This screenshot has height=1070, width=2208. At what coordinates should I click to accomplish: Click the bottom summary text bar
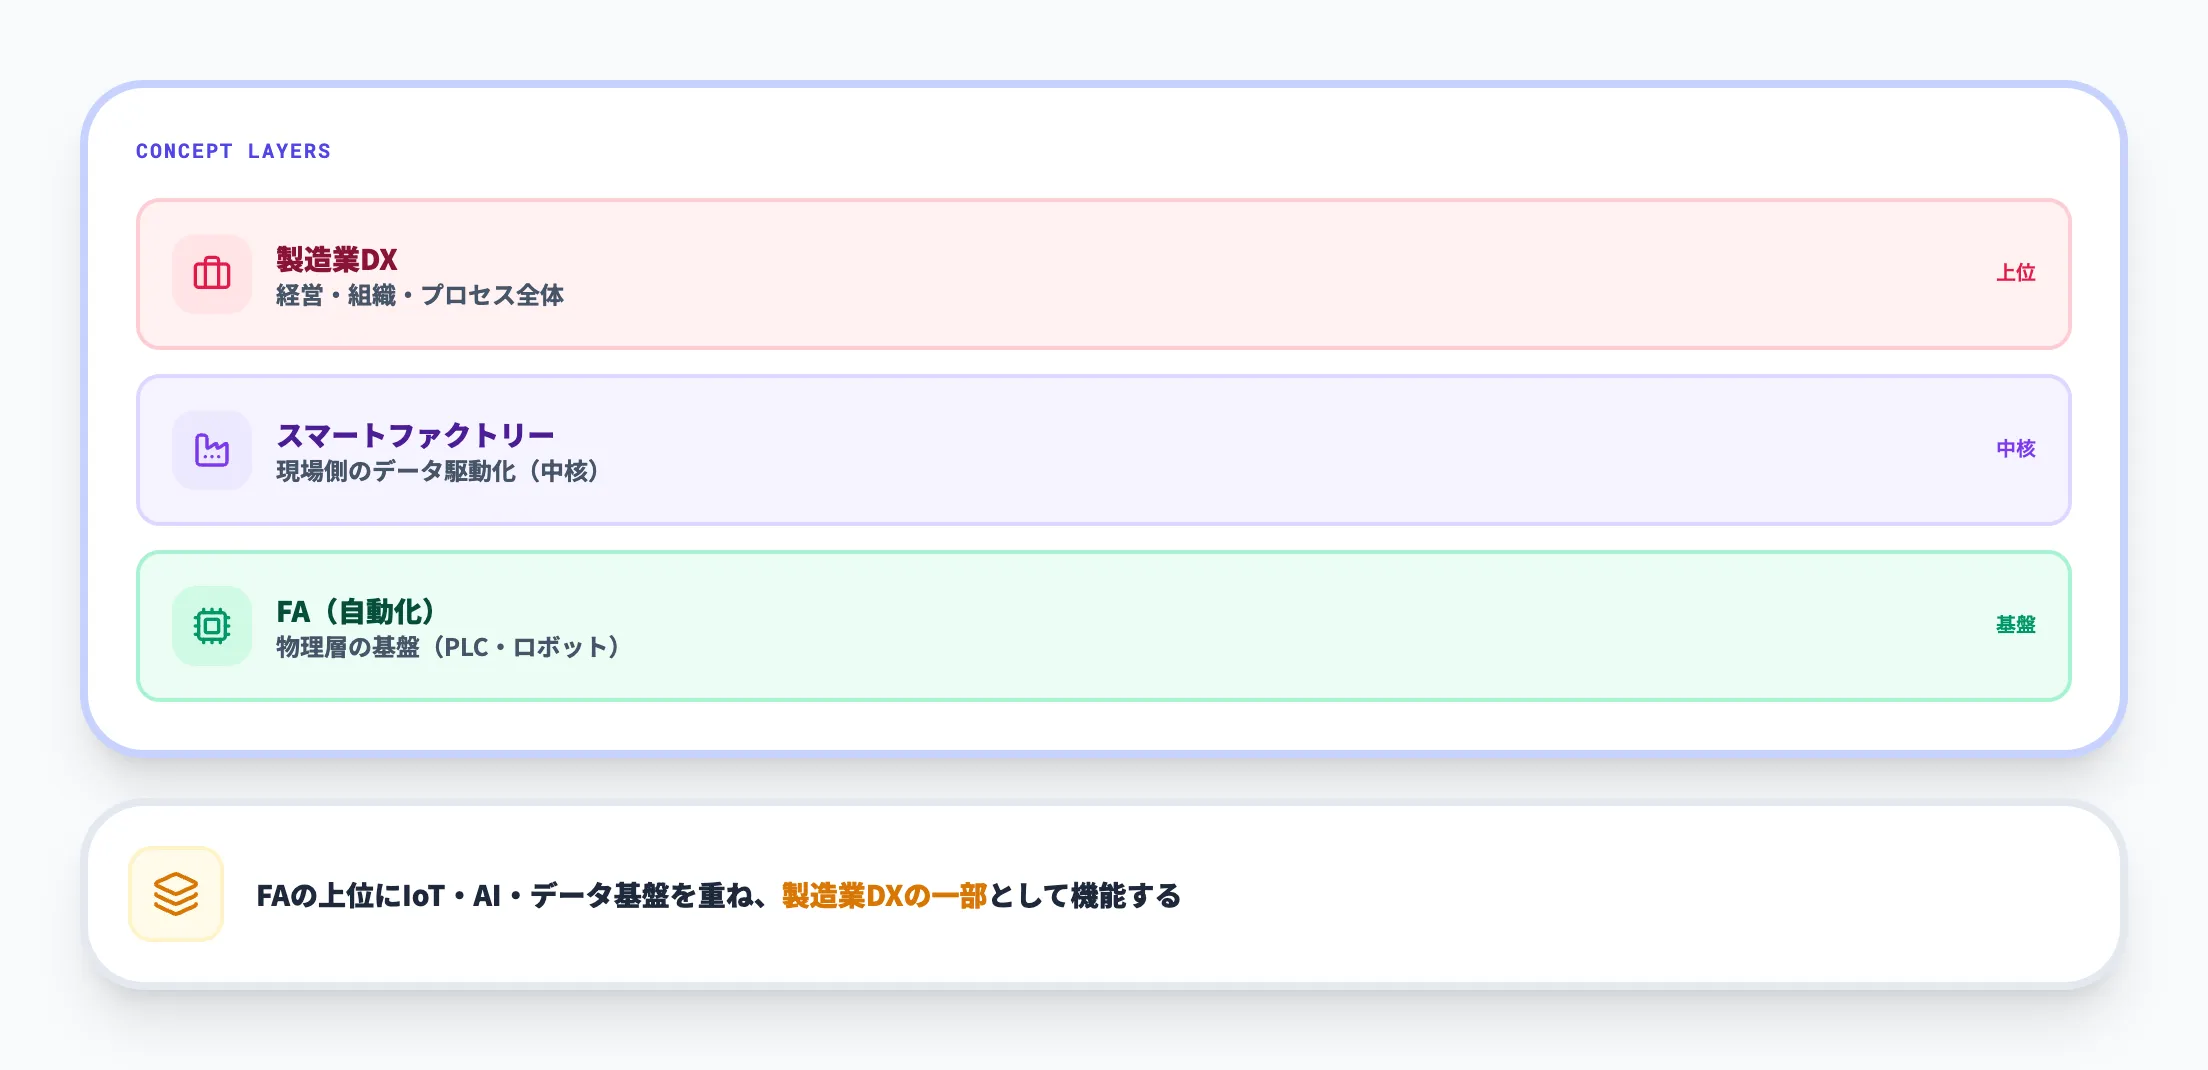(1100, 893)
